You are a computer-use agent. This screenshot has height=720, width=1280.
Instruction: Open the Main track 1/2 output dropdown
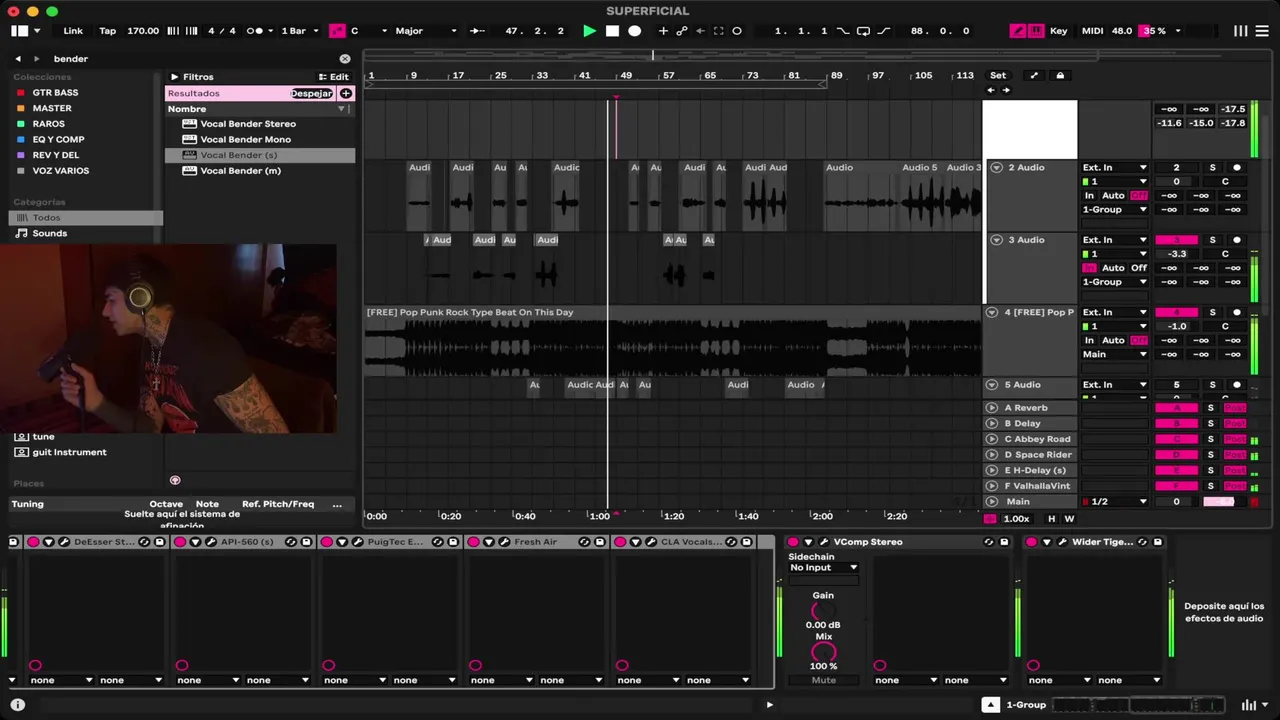pos(1114,502)
